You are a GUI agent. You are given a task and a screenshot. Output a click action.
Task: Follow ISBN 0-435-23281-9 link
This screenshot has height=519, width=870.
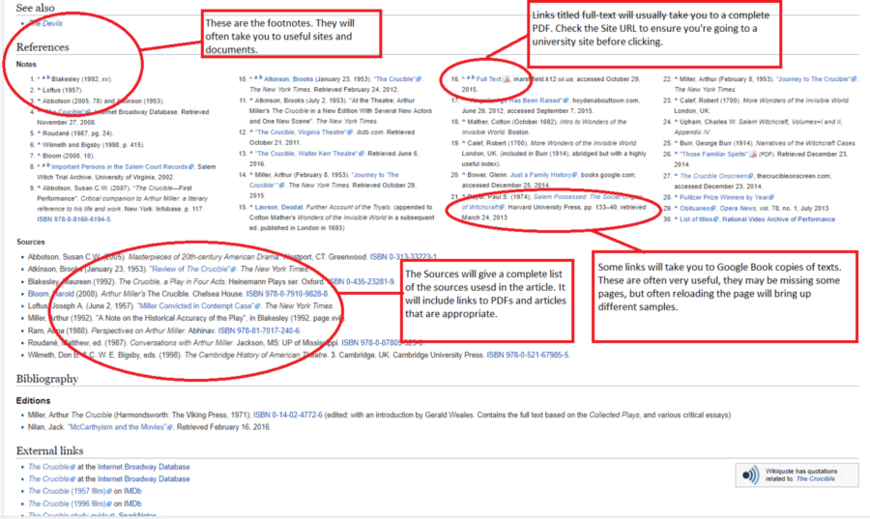pos(362,281)
